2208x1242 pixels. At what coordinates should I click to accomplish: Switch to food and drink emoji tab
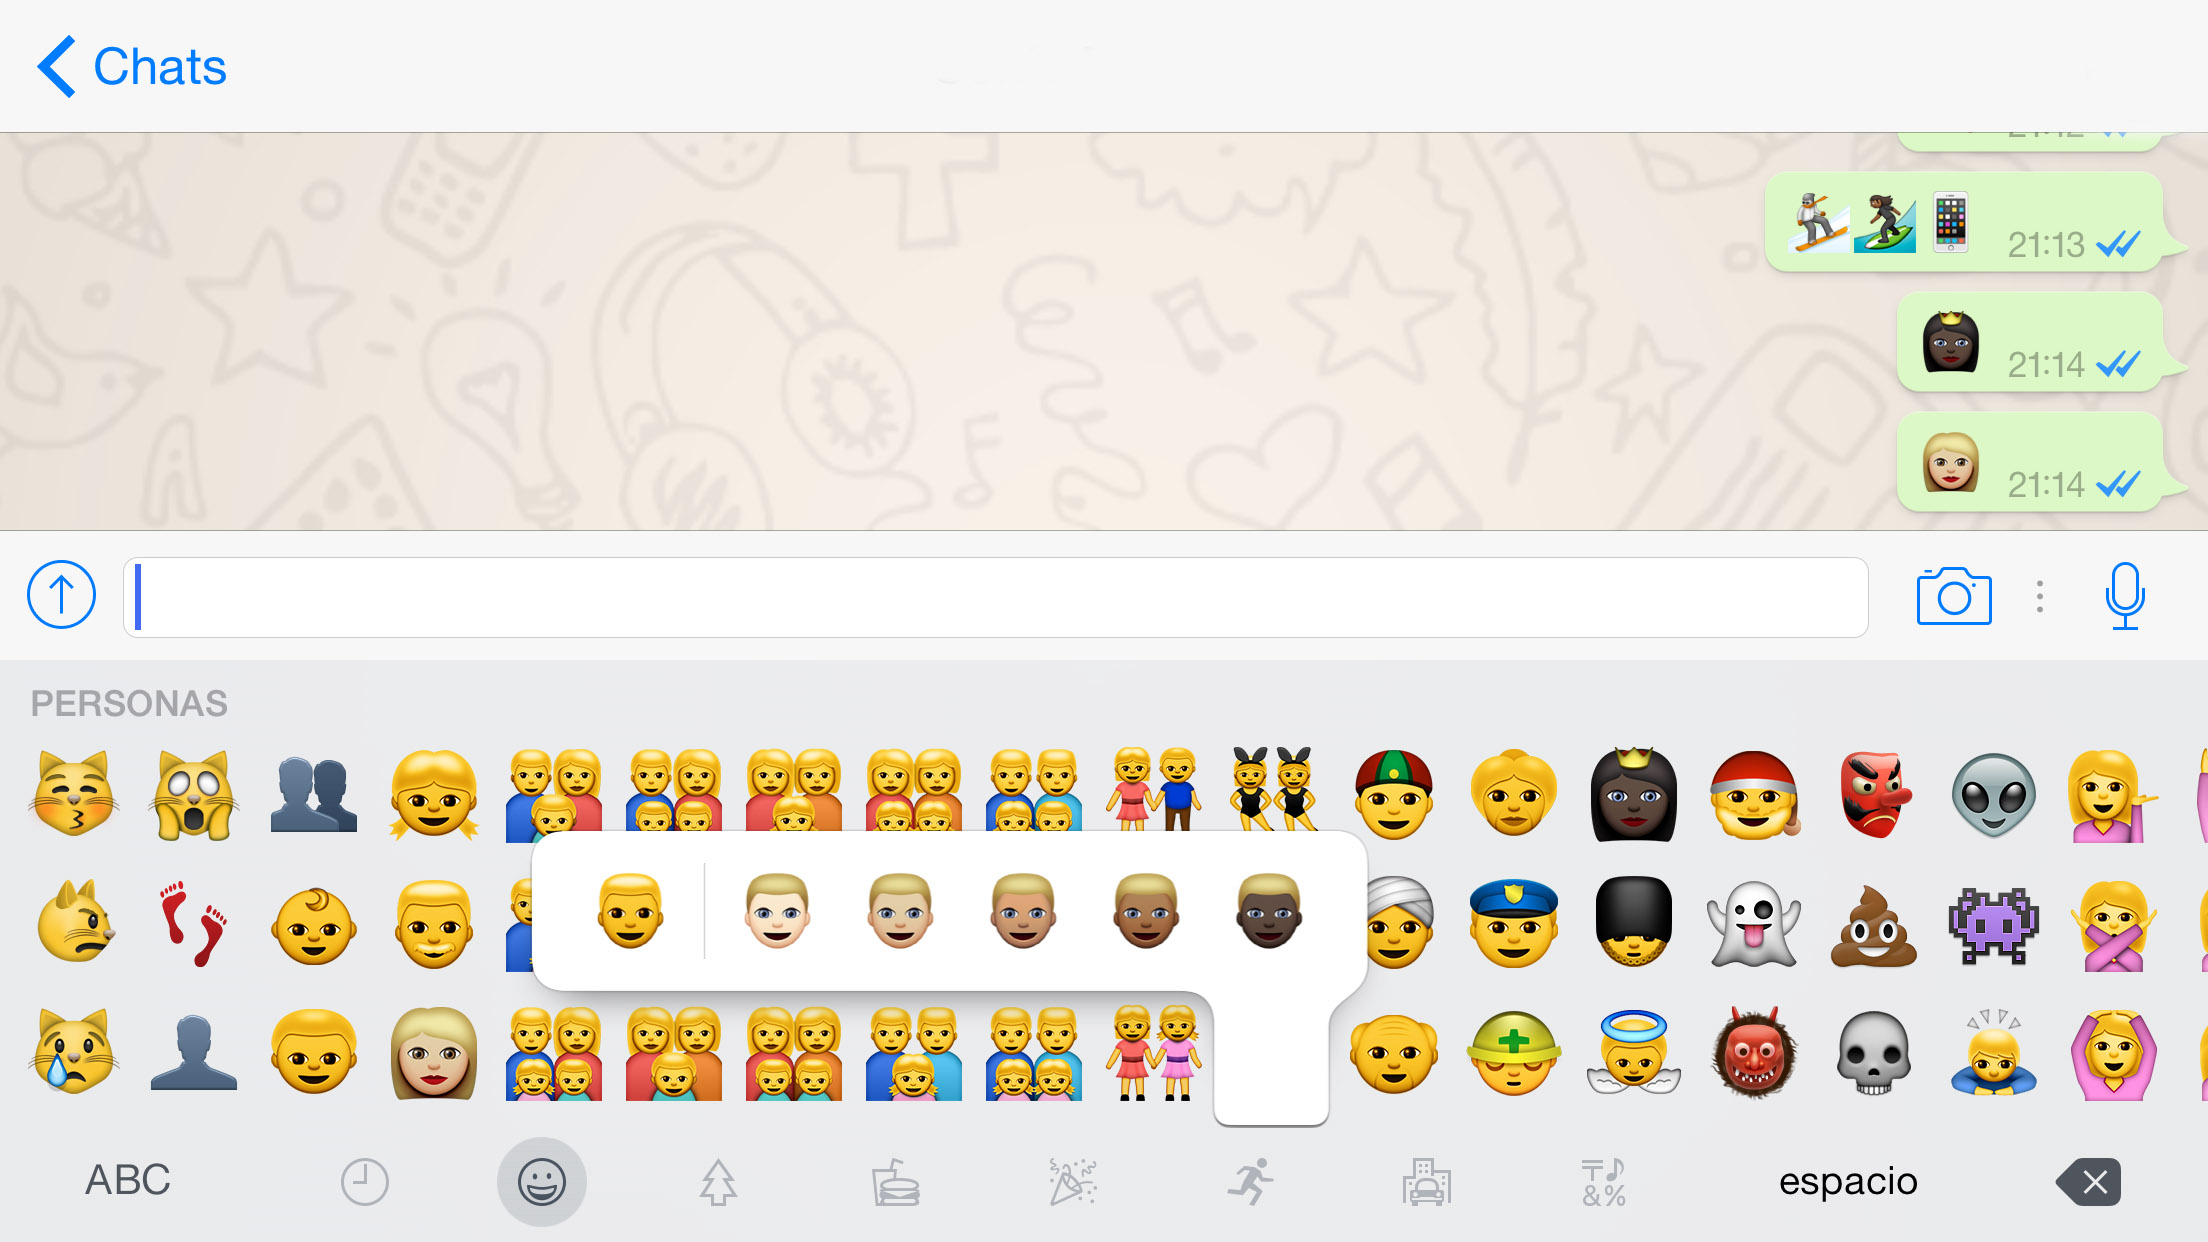coord(895,1182)
